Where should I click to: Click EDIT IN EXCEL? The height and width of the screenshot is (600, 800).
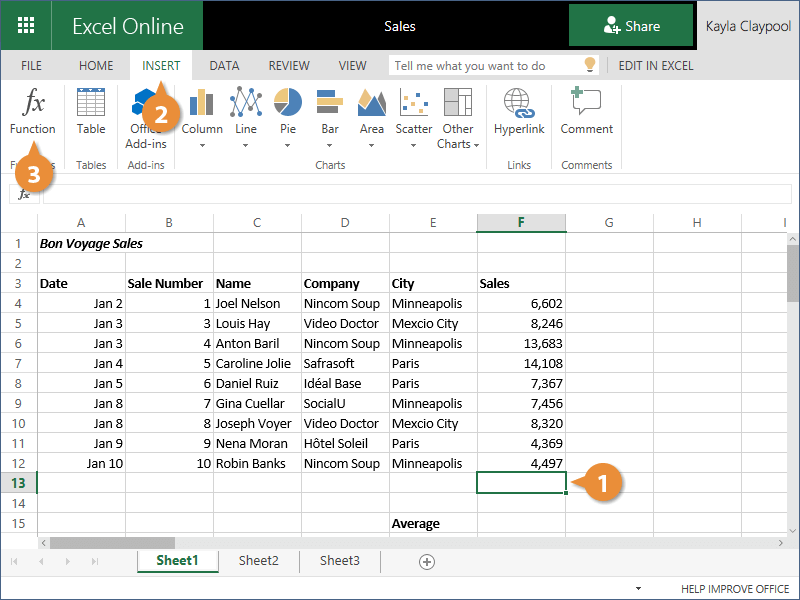(655, 66)
